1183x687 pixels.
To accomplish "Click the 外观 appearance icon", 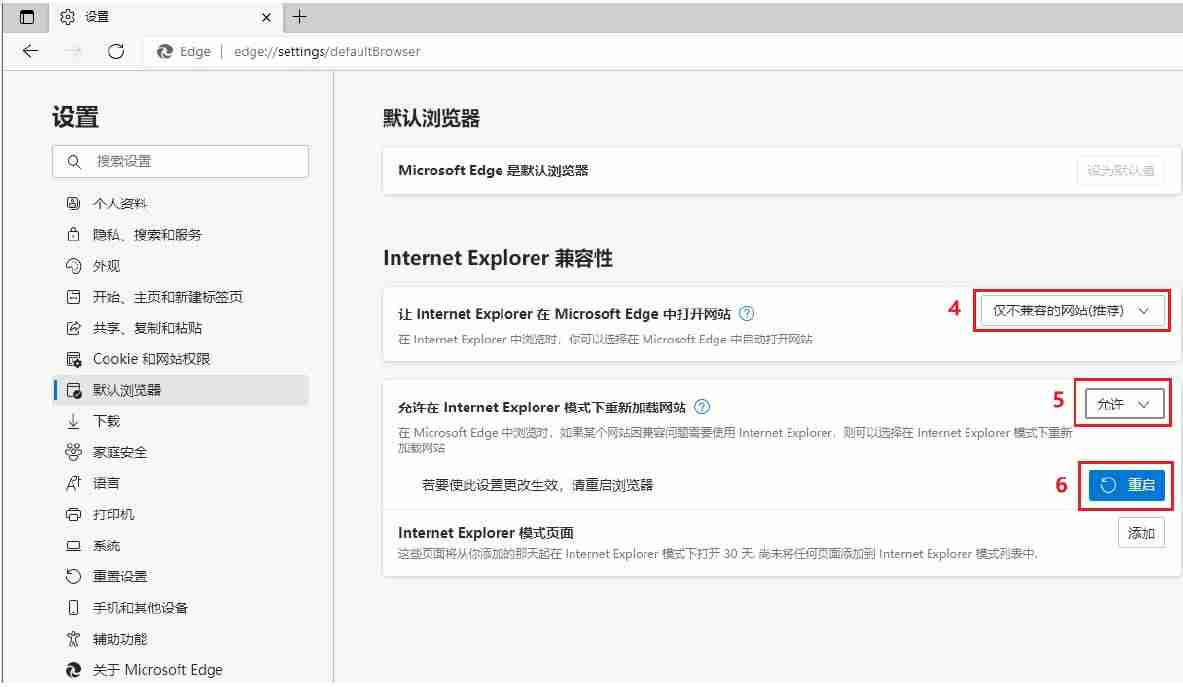I will point(73,265).
